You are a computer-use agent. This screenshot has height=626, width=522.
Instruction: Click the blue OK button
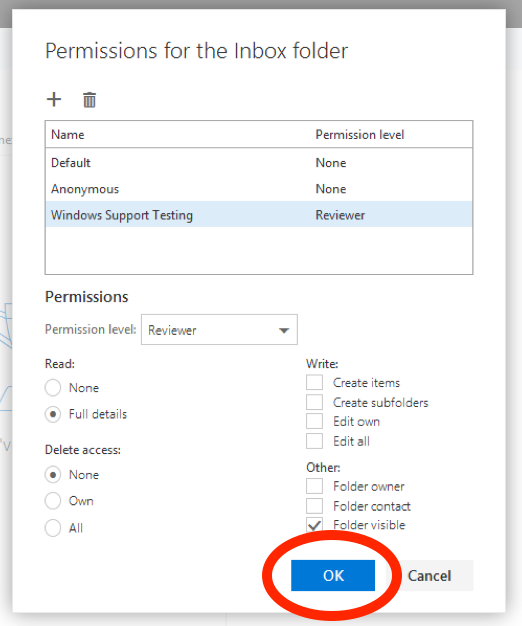(333, 575)
